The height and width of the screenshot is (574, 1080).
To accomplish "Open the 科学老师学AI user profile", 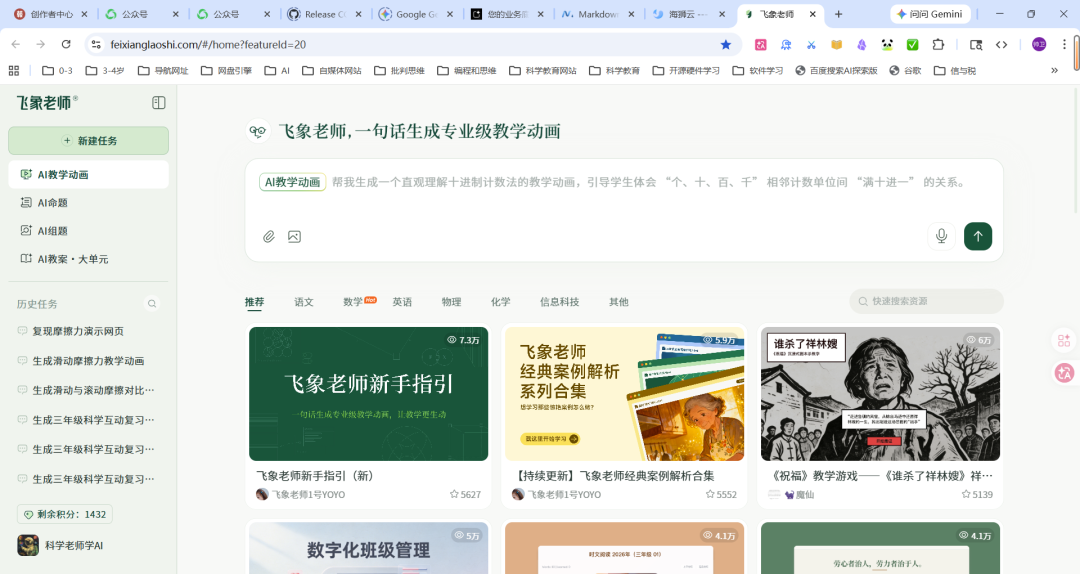I will coord(61,545).
